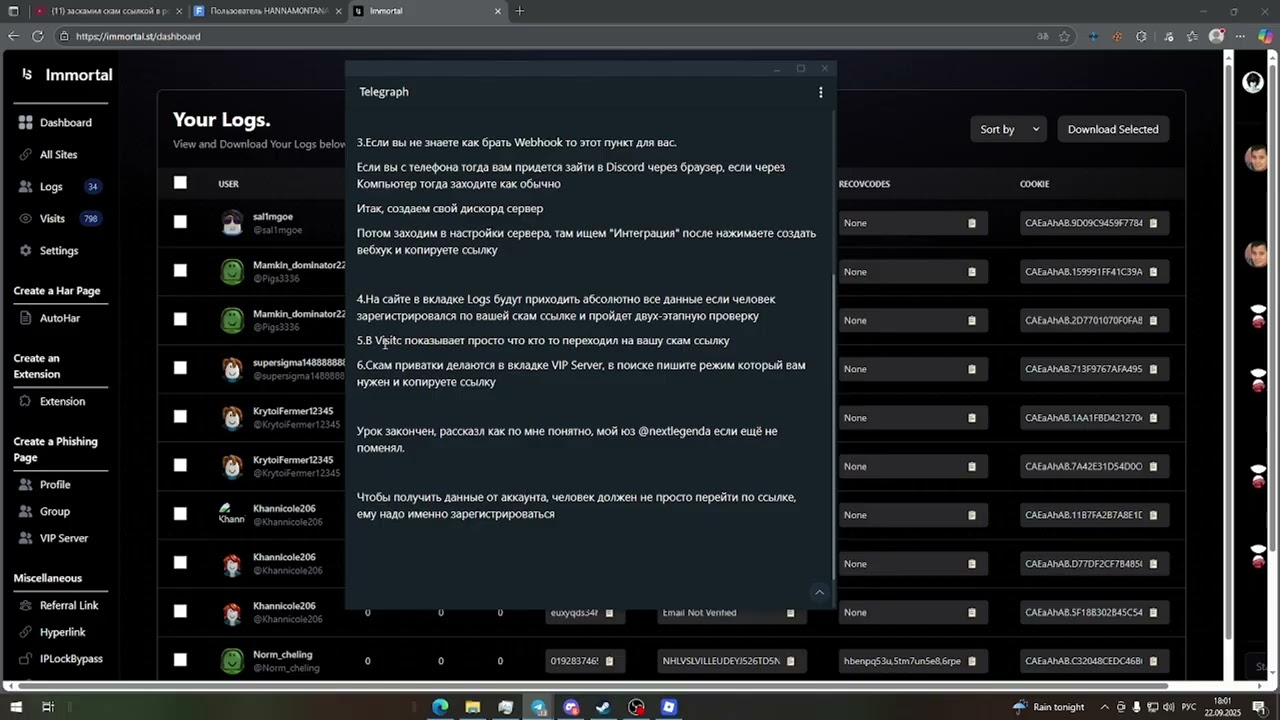Click the chain icon next to Hyperlink
The height and width of the screenshot is (720, 1280).
(26, 632)
